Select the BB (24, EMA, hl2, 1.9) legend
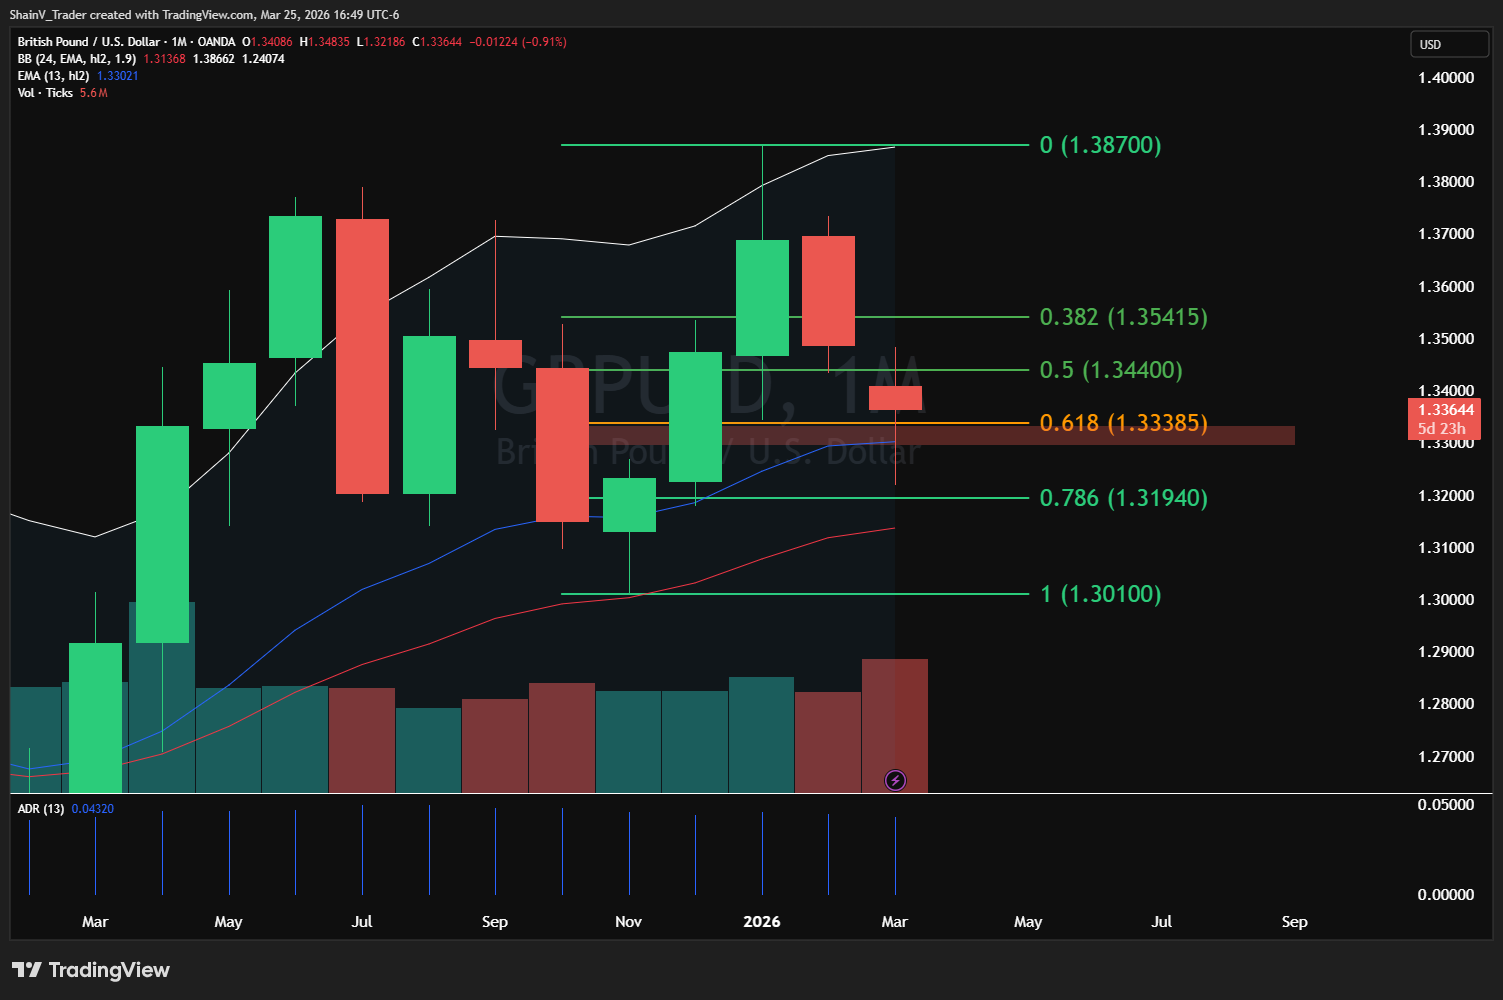1503x1000 pixels. [76, 59]
